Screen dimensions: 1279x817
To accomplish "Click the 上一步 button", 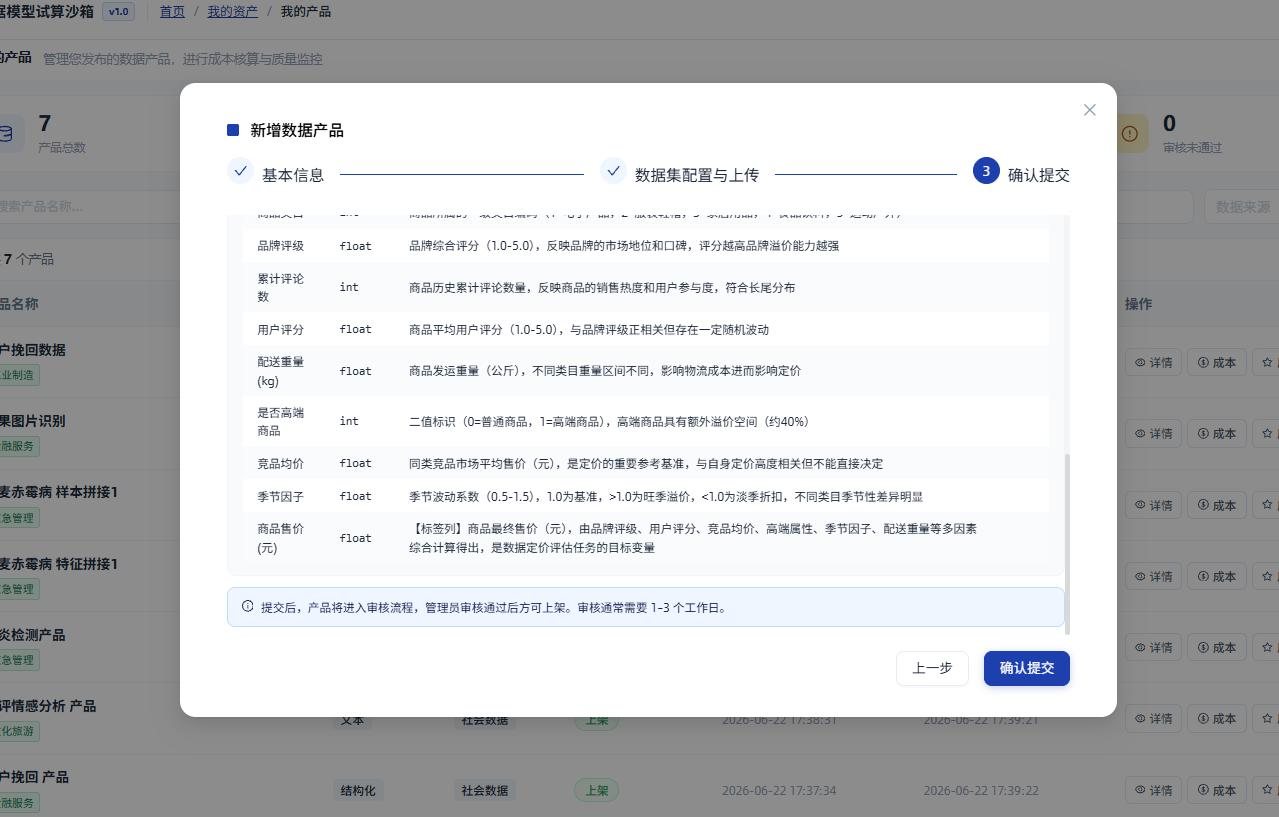I will pyautogui.click(x=932, y=668).
